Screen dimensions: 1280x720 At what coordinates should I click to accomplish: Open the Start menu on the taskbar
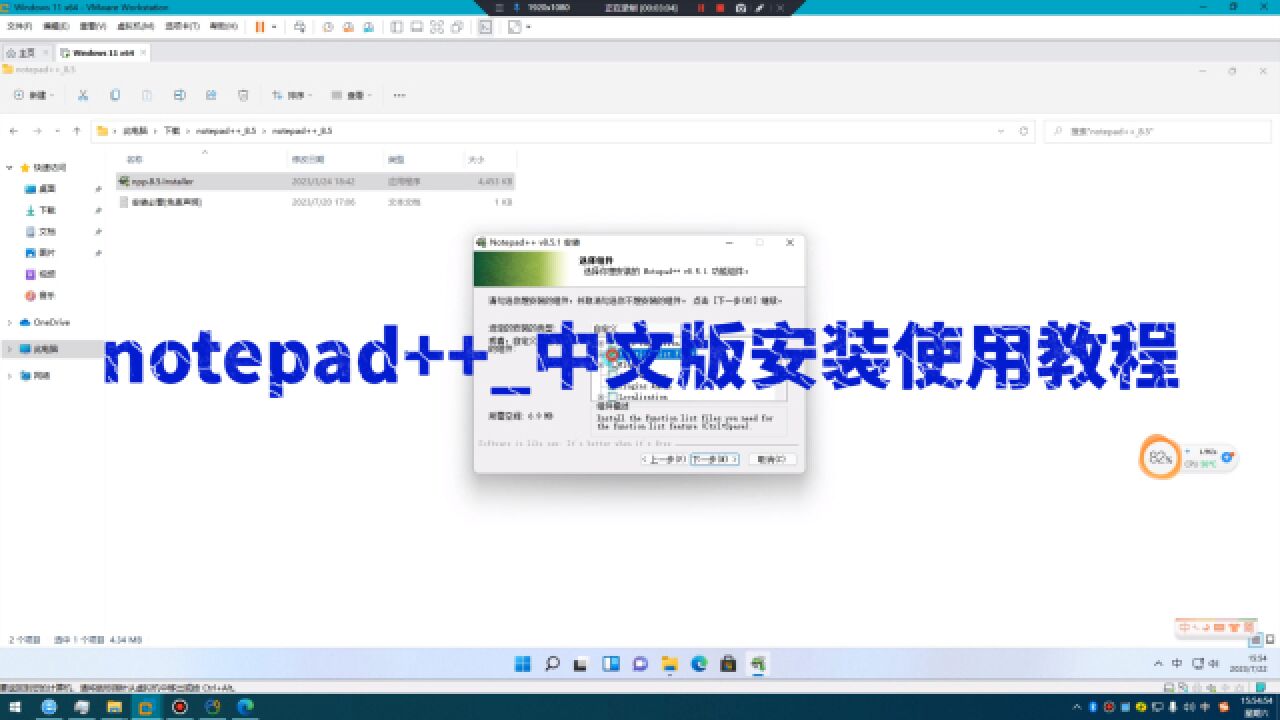click(x=521, y=663)
